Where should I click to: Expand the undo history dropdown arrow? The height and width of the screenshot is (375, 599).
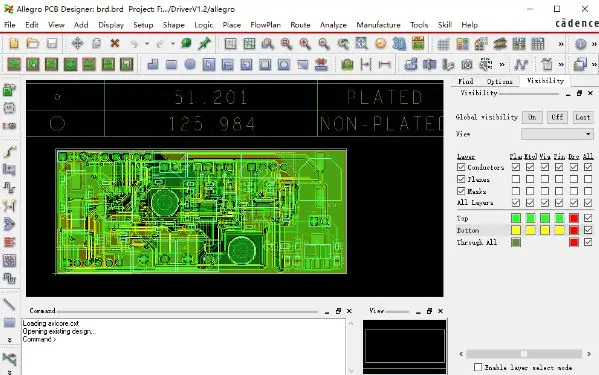pyautogui.click(x=147, y=44)
